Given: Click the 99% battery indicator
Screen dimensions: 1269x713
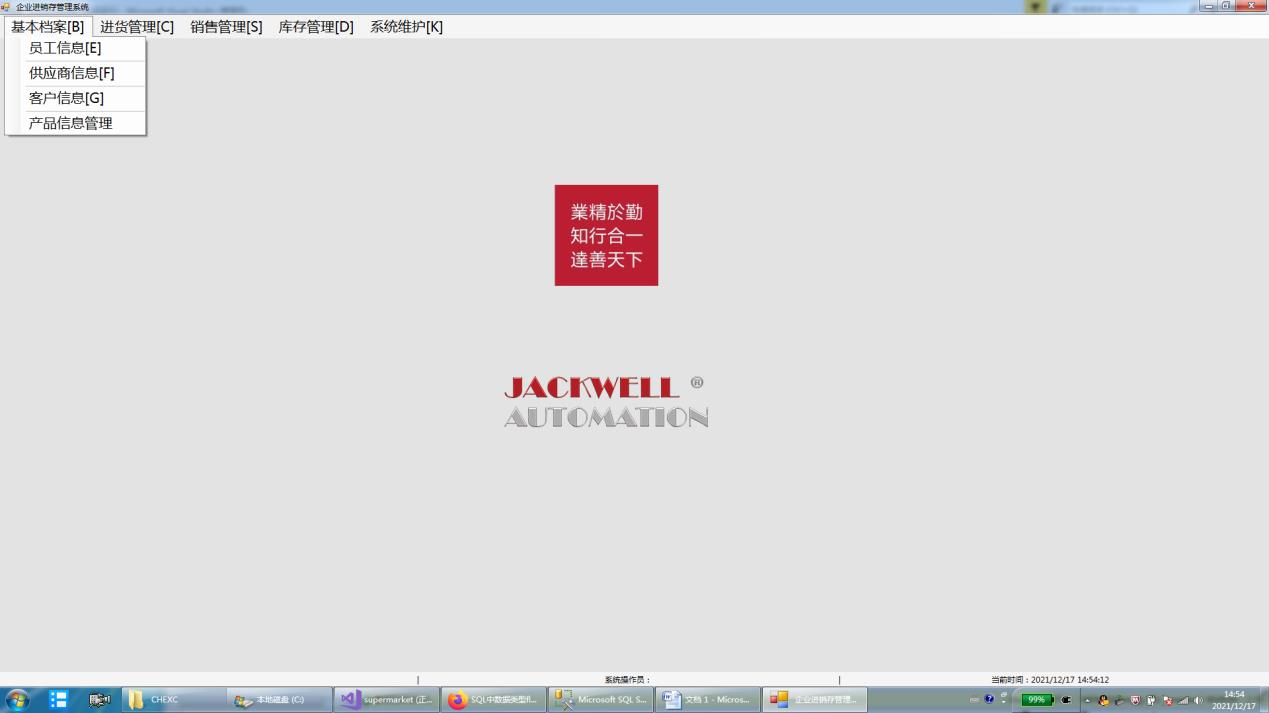Looking at the screenshot, I should click(x=1037, y=700).
